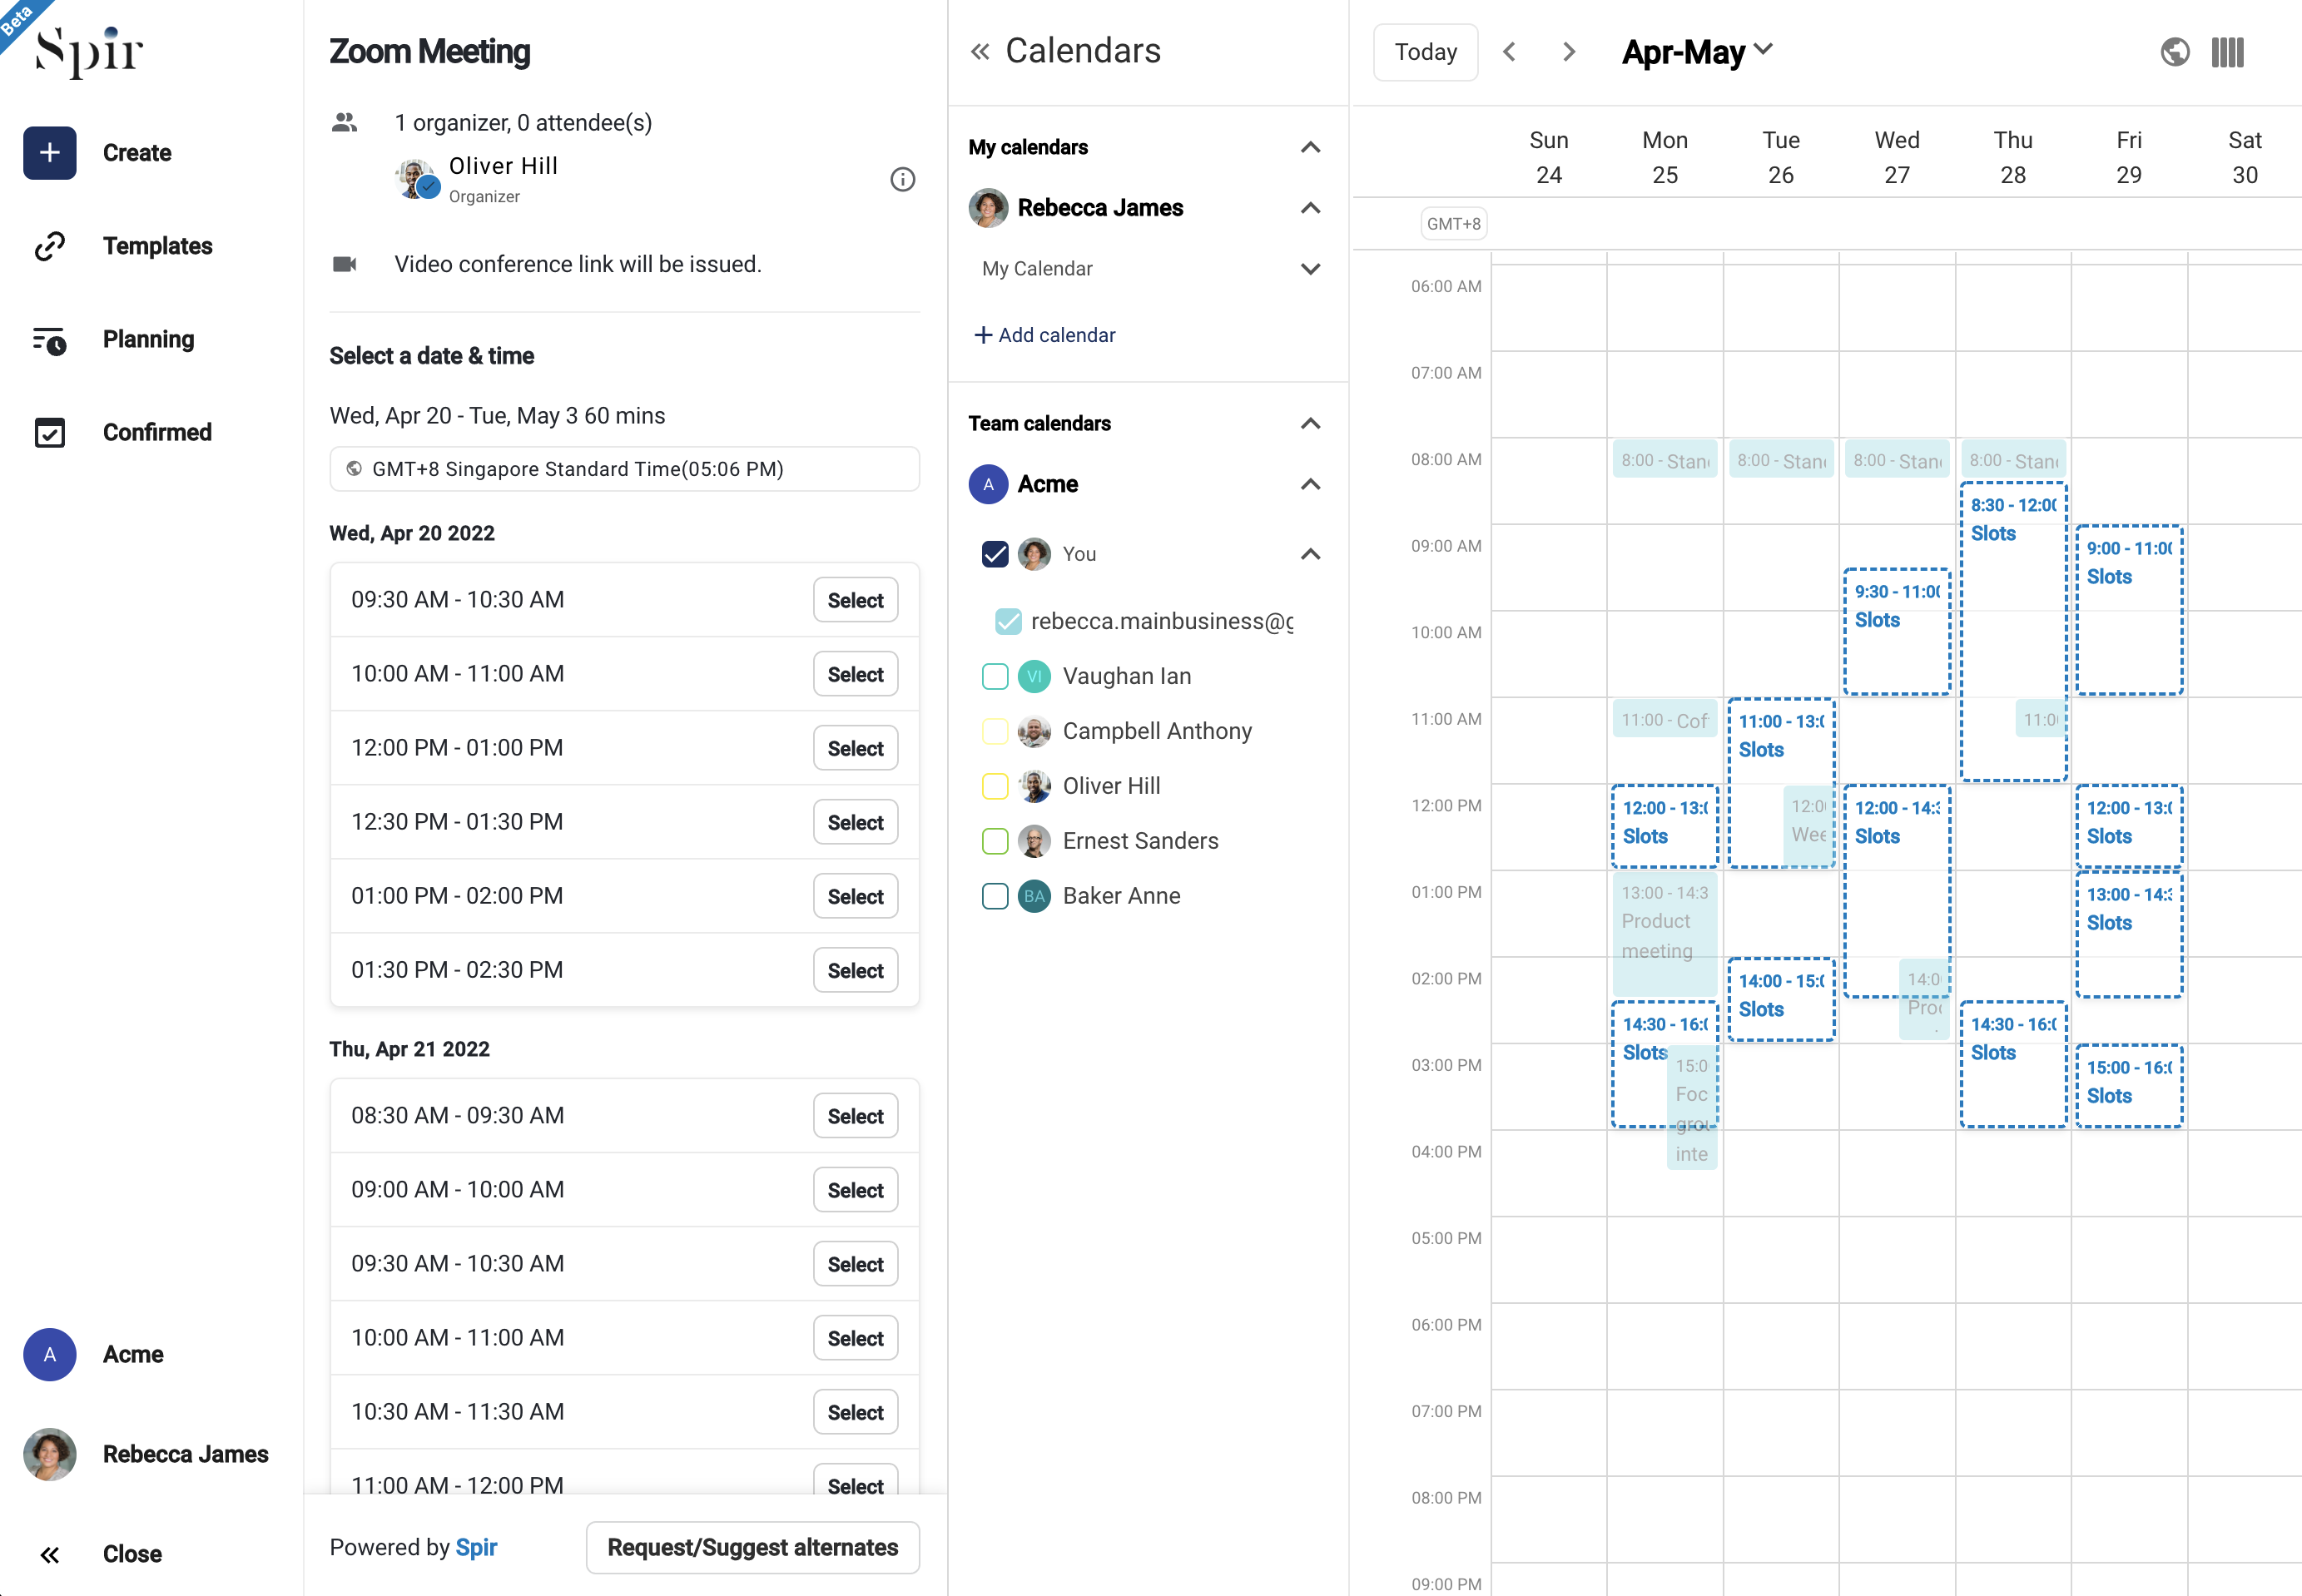Screen dimensions: 2302x1596
Task: Open the Planning section icon
Action: coord(49,340)
